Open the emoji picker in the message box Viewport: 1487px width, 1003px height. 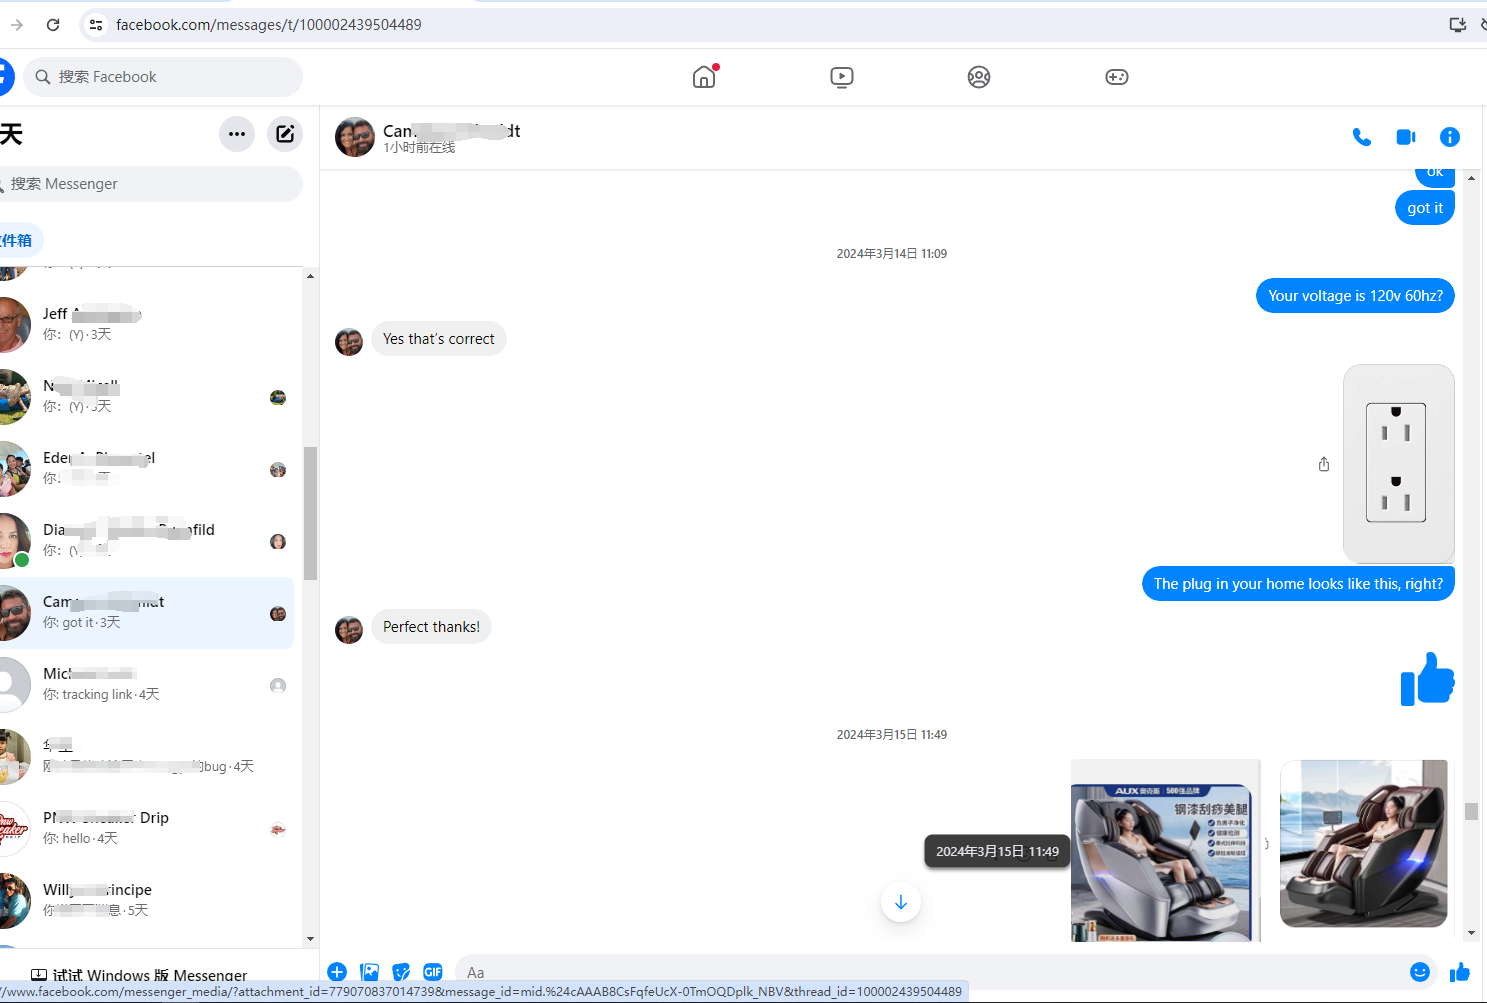[x=1419, y=972]
